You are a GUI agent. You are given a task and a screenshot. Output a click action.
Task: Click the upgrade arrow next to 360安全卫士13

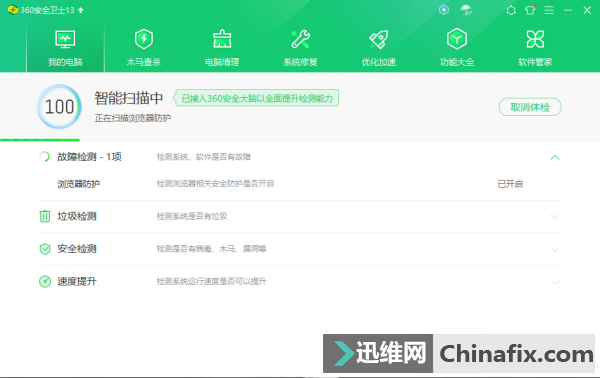click(80, 10)
